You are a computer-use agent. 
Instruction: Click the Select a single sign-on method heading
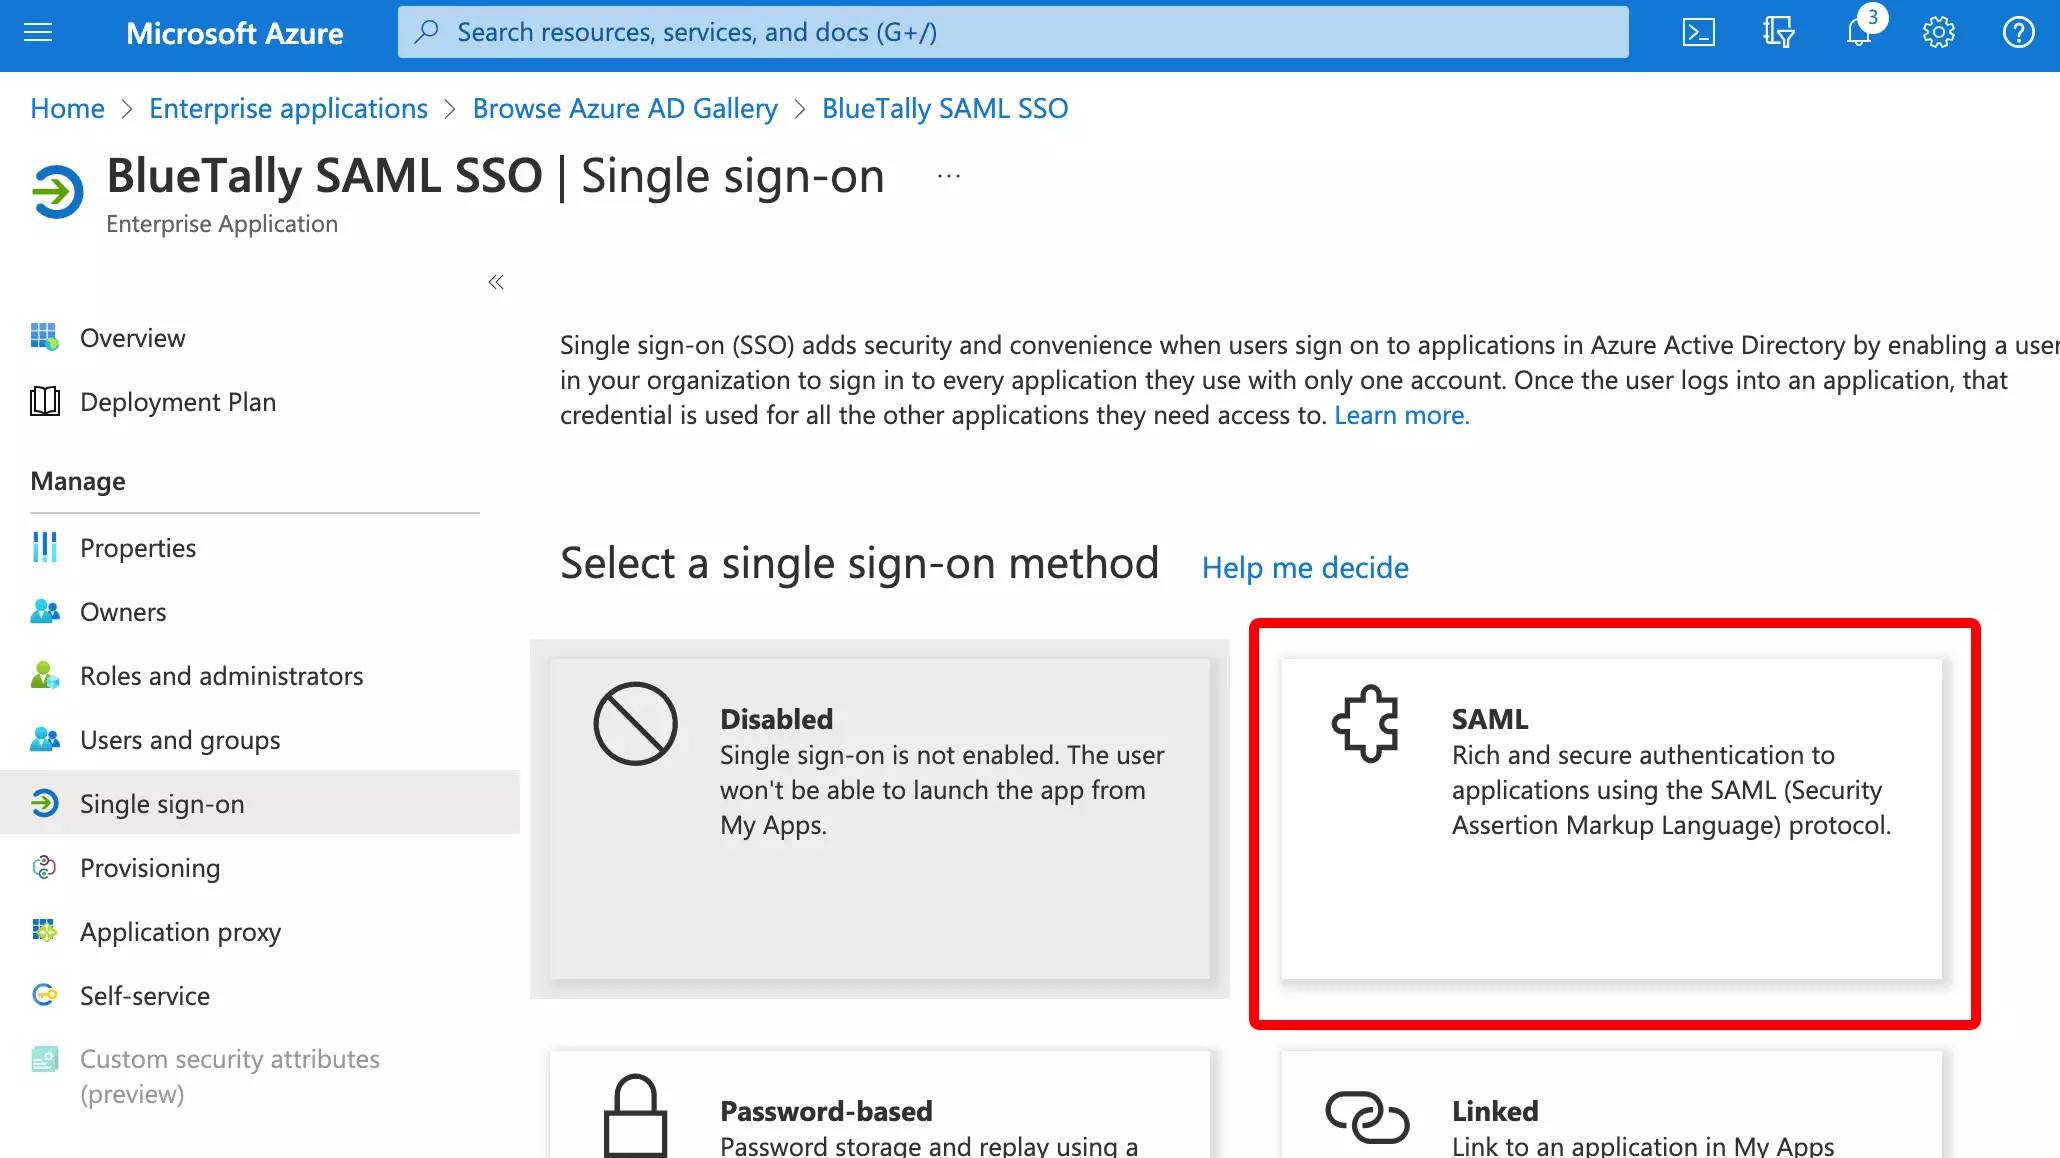[859, 564]
